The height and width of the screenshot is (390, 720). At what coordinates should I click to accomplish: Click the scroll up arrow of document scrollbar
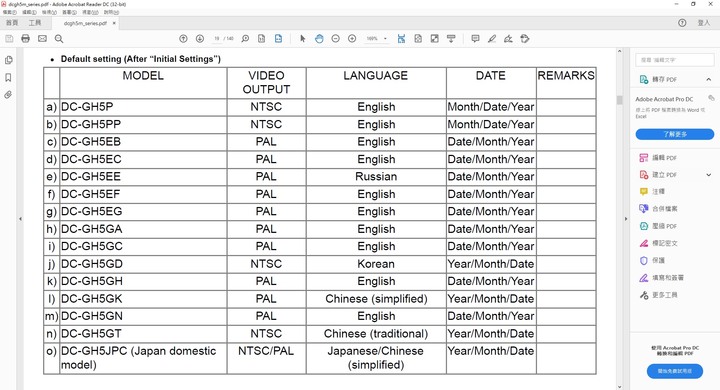[619, 51]
